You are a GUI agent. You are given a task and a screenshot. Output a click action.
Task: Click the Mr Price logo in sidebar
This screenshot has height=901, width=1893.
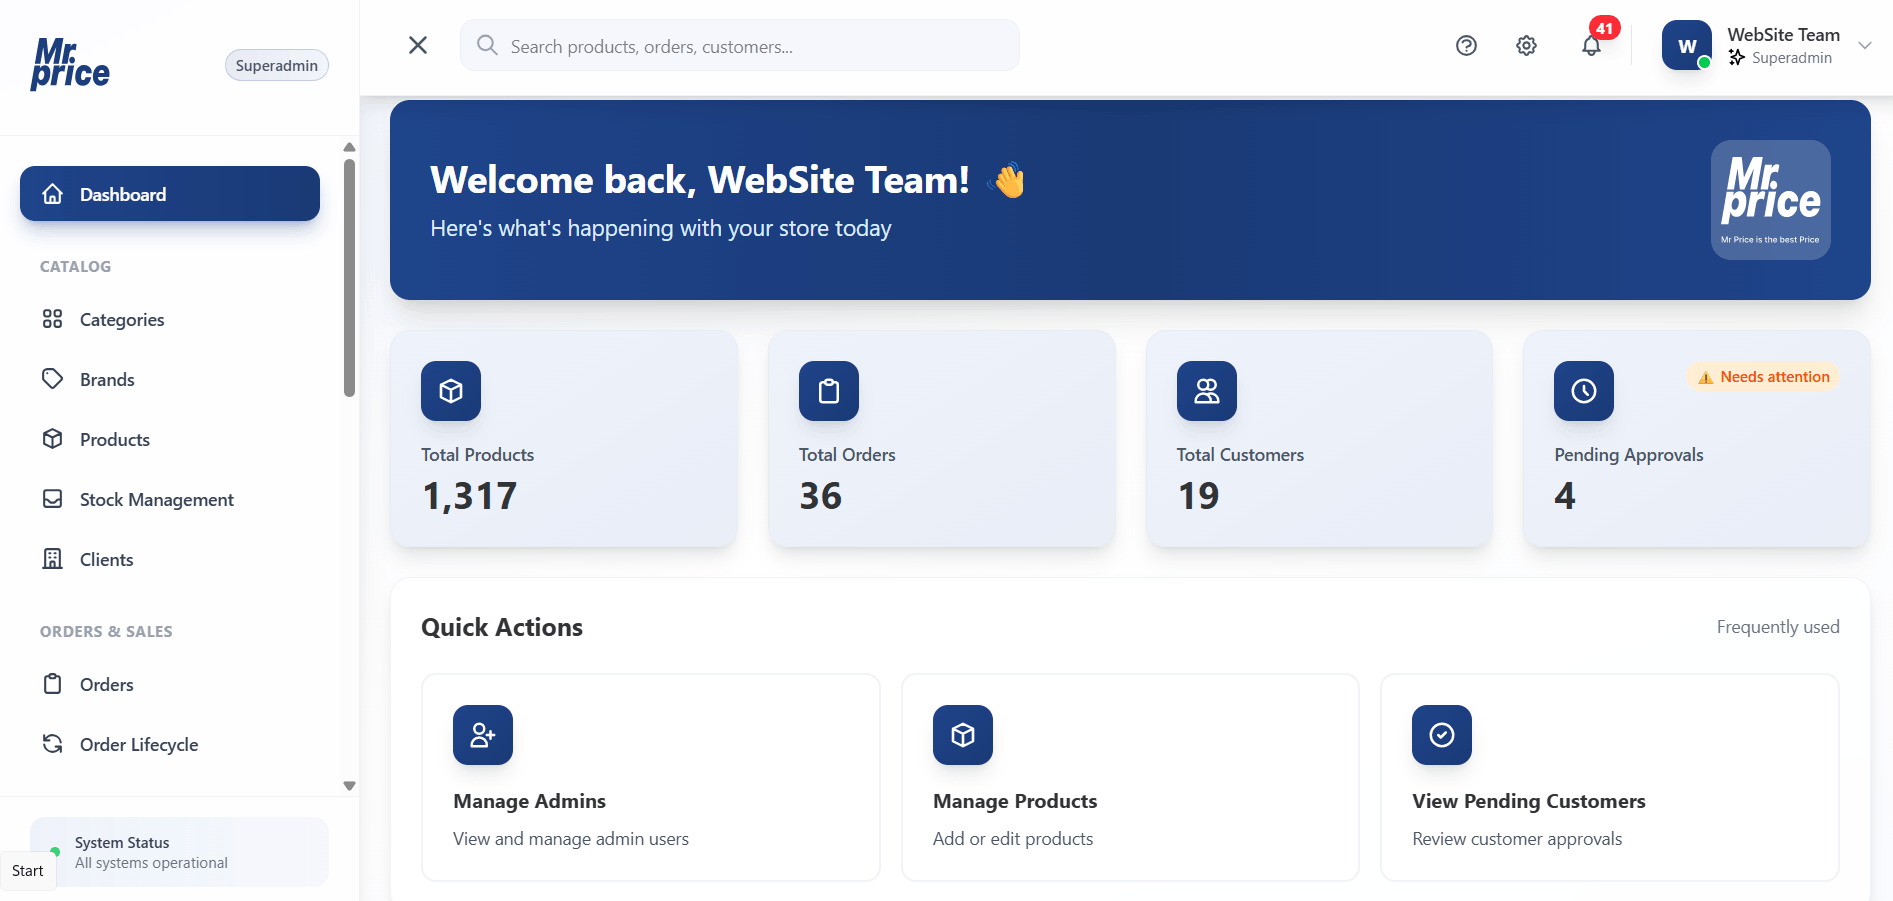(70, 64)
